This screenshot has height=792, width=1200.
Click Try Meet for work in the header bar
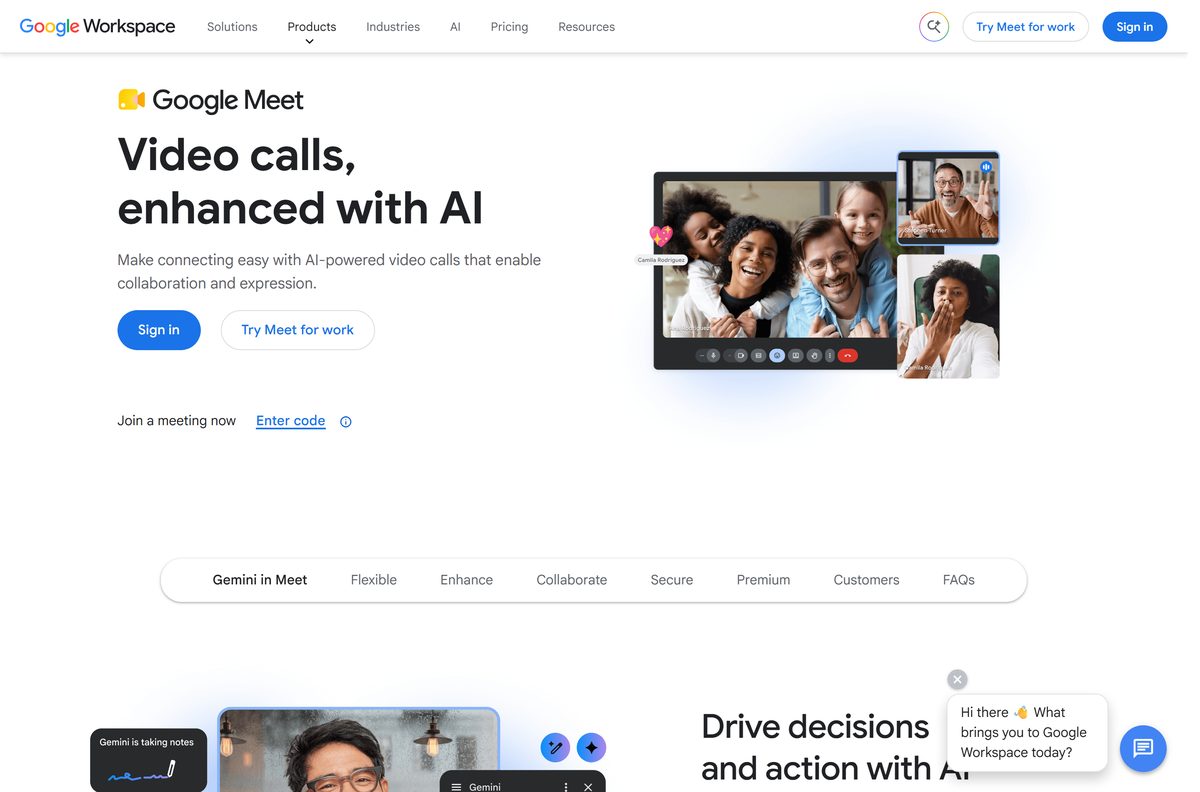(1025, 27)
